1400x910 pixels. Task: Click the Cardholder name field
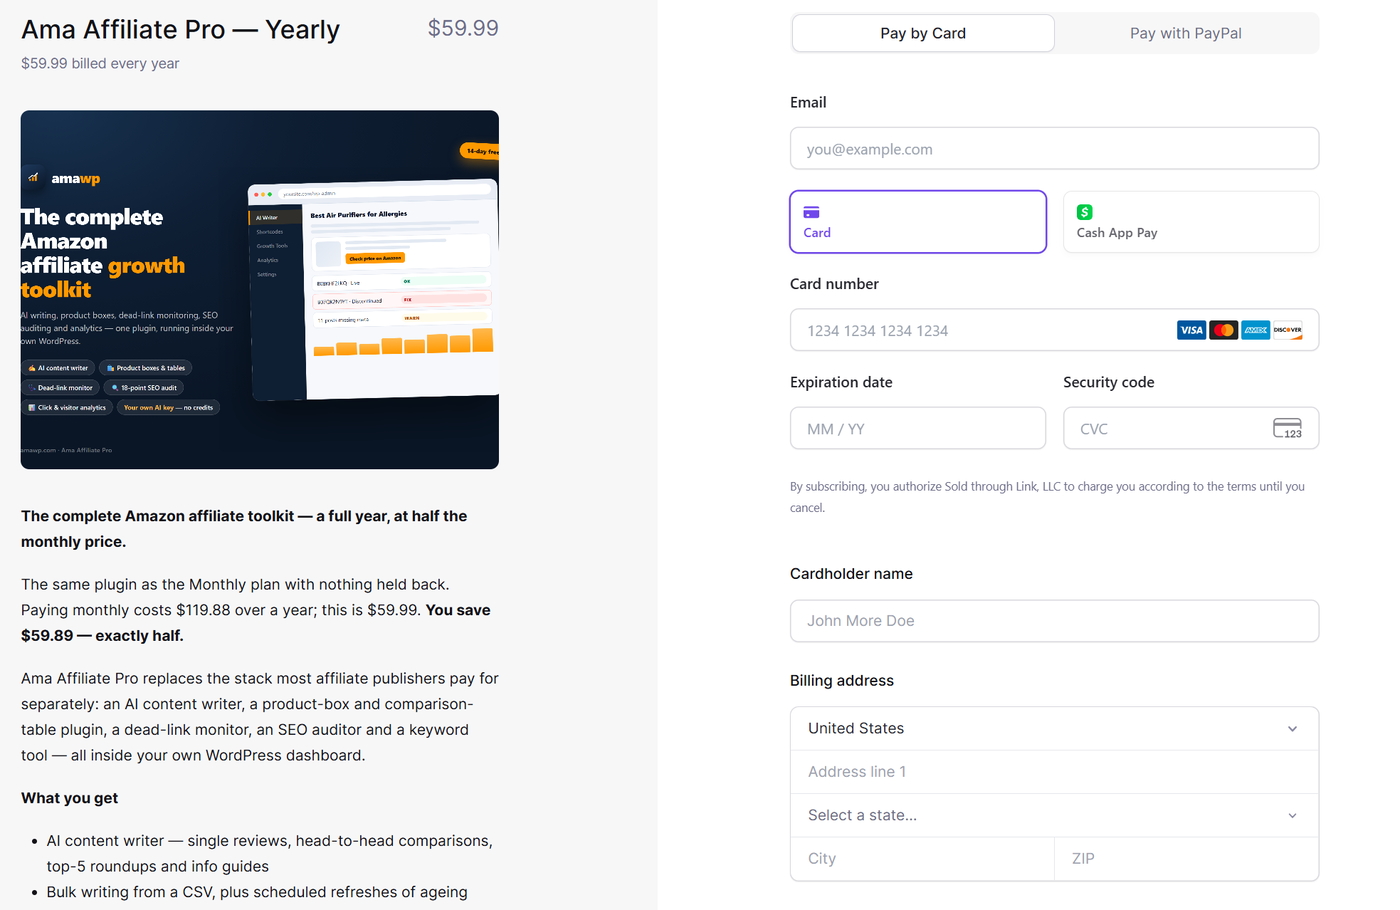pyautogui.click(x=1054, y=621)
